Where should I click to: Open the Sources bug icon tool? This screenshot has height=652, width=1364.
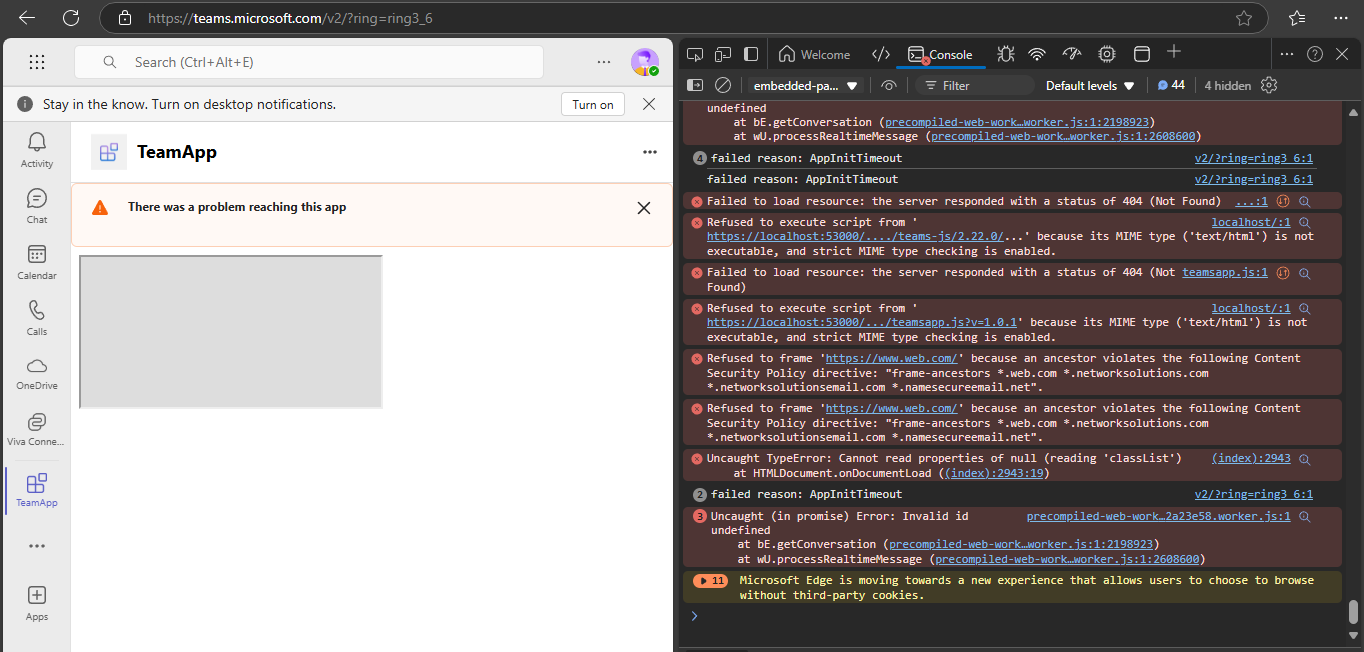(x=1005, y=54)
